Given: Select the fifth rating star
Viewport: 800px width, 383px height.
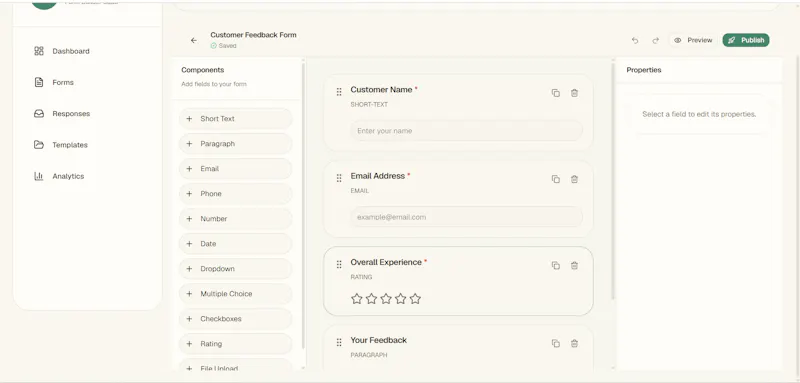Looking at the screenshot, I should click(415, 299).
